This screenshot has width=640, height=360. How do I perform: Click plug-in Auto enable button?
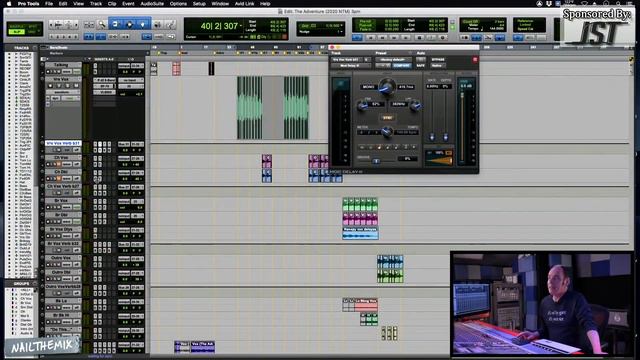(x=420, y=60)
